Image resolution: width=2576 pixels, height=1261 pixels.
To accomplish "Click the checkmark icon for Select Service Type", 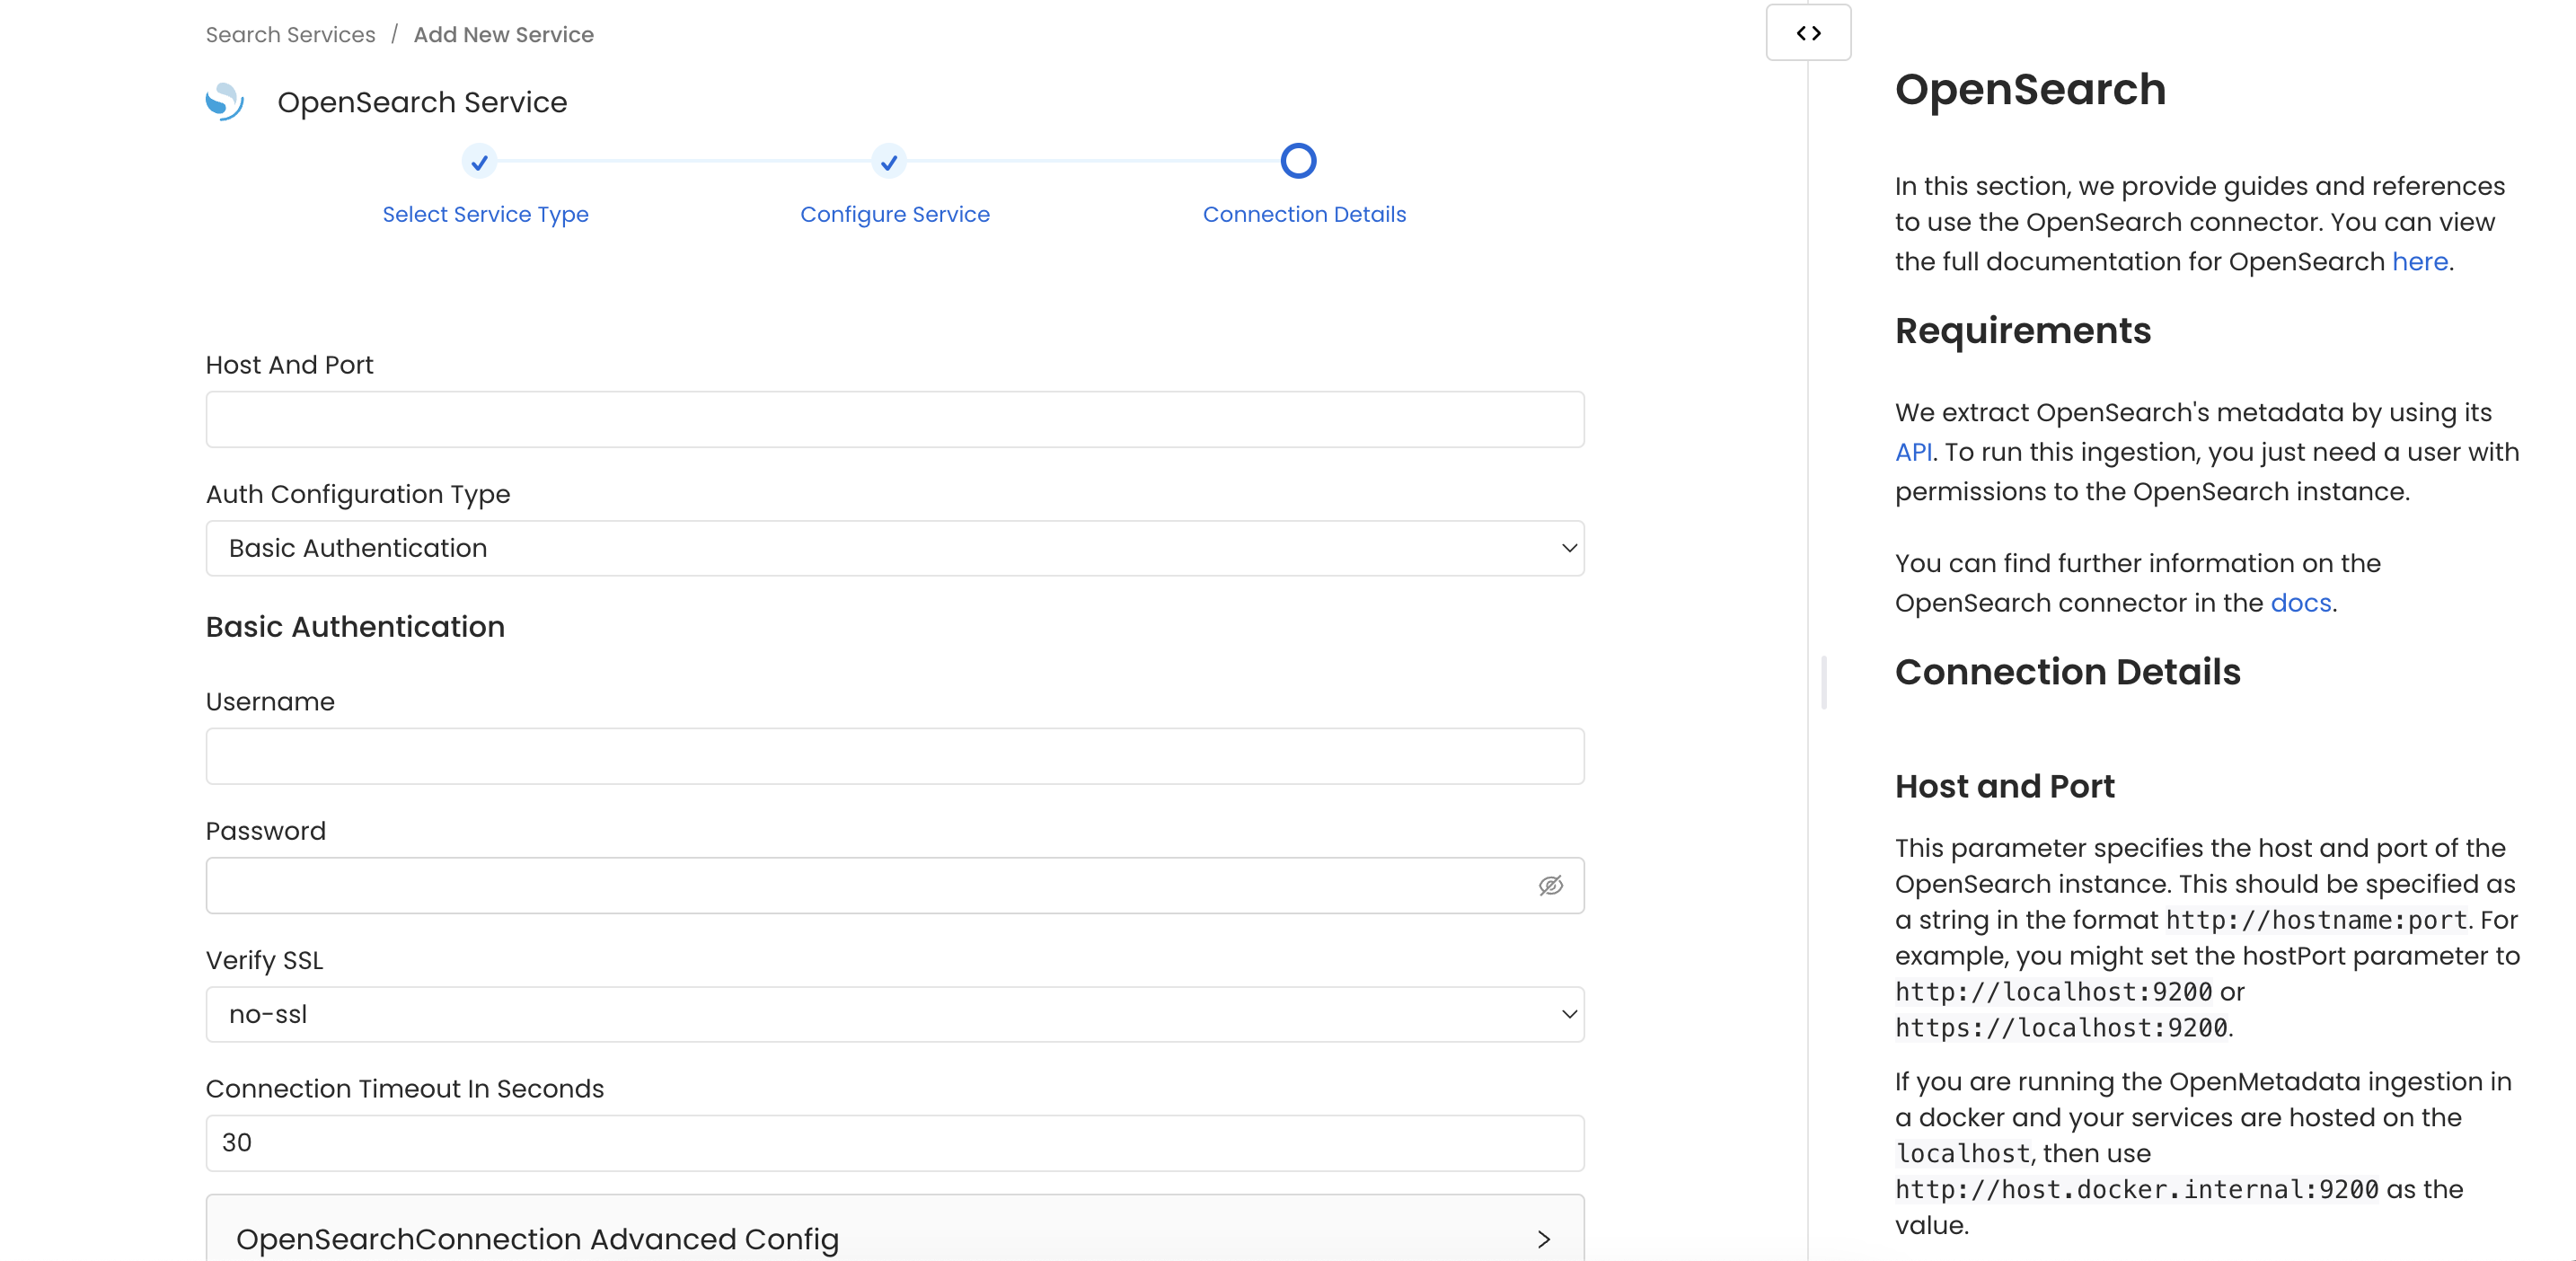I will [480, 161].
